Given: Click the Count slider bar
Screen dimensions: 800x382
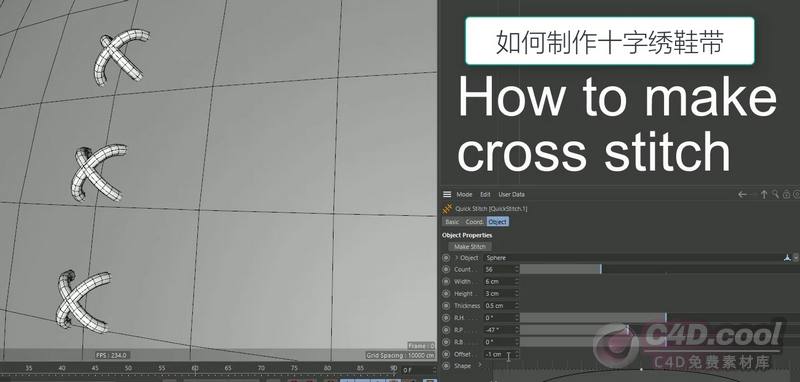Looking at the screenshot, I should pyautogui.click(x=660, y=269).
